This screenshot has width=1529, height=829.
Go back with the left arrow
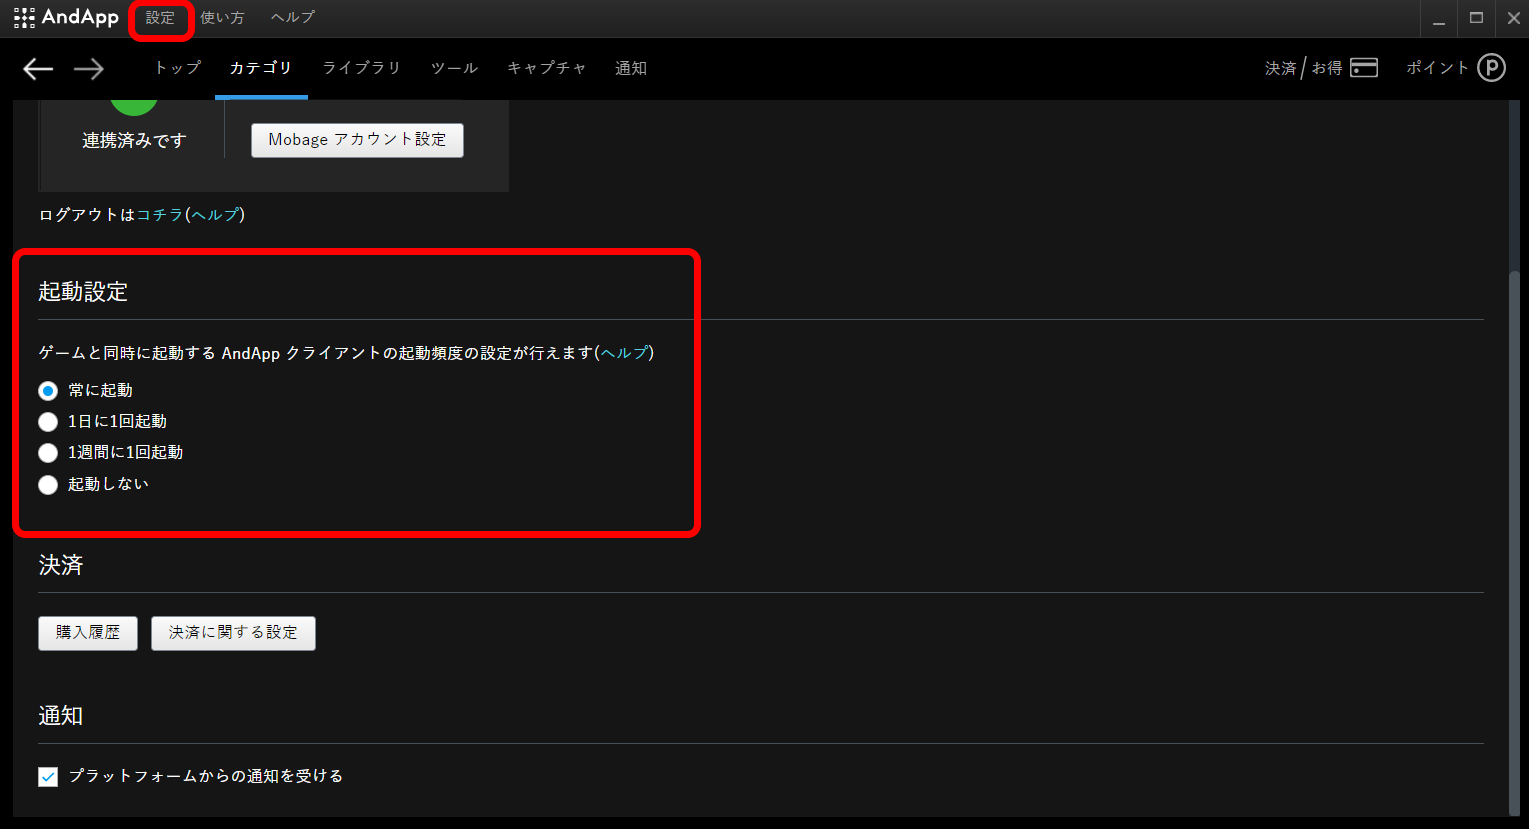(38, 68)
